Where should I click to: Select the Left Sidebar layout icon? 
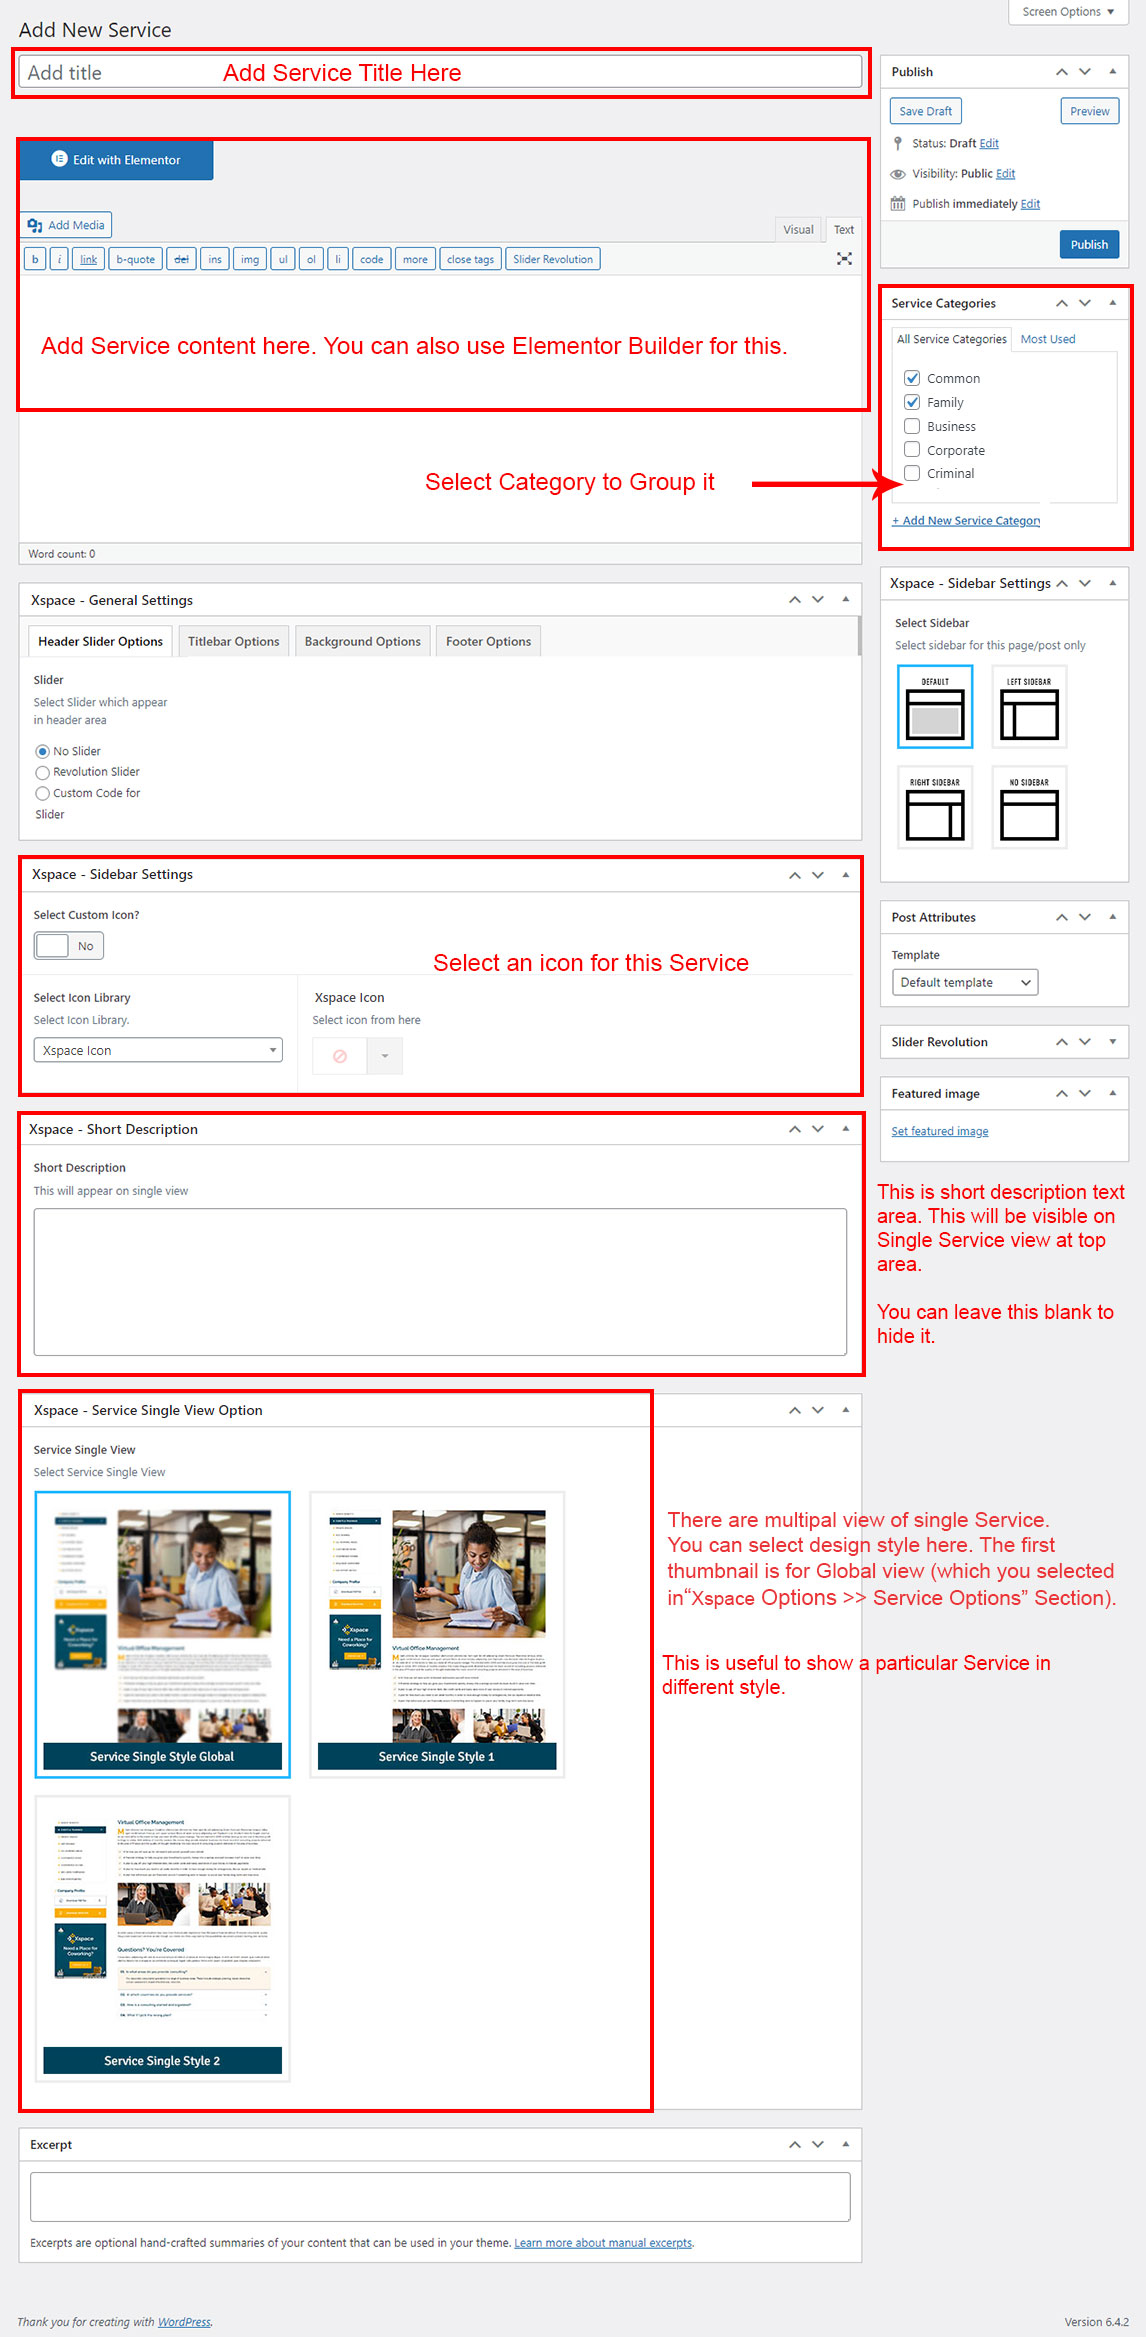click(x=1029, y=707)
